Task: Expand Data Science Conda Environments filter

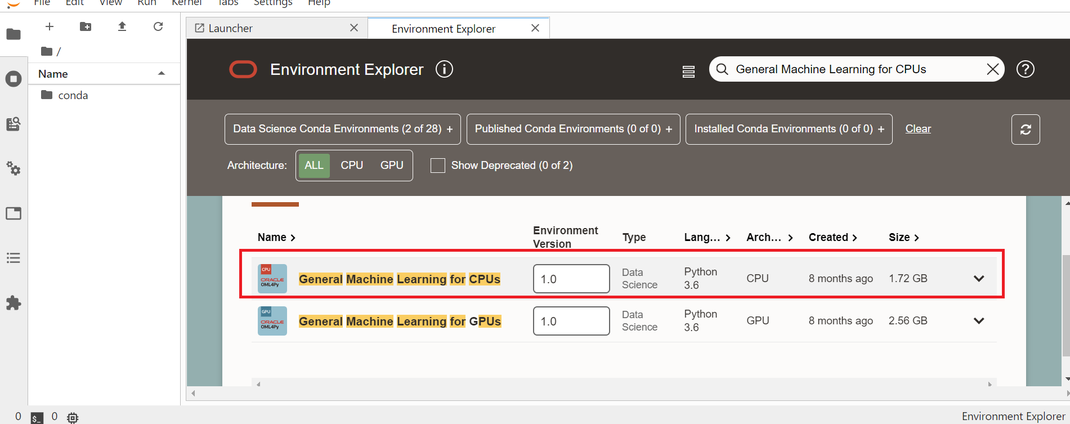Action: click(343, 129)
